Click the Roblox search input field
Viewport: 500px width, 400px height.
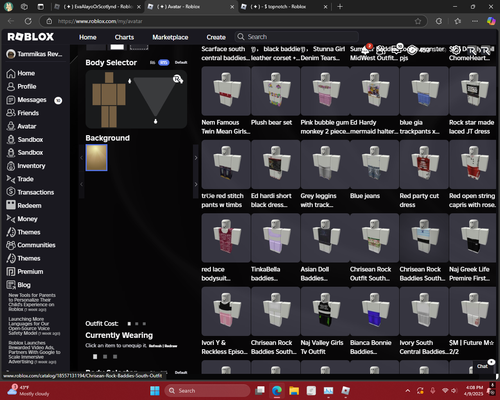[x=297, y=37]
